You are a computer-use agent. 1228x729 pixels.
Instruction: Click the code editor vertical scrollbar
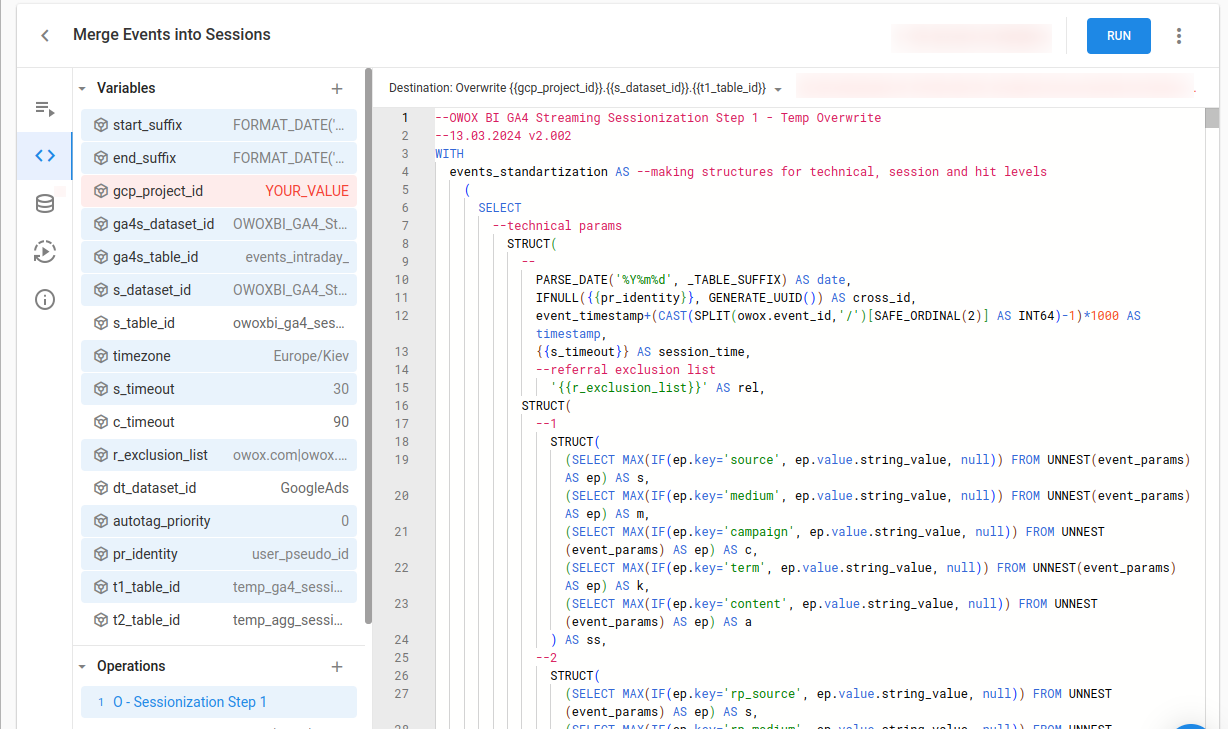point(1212,118)
